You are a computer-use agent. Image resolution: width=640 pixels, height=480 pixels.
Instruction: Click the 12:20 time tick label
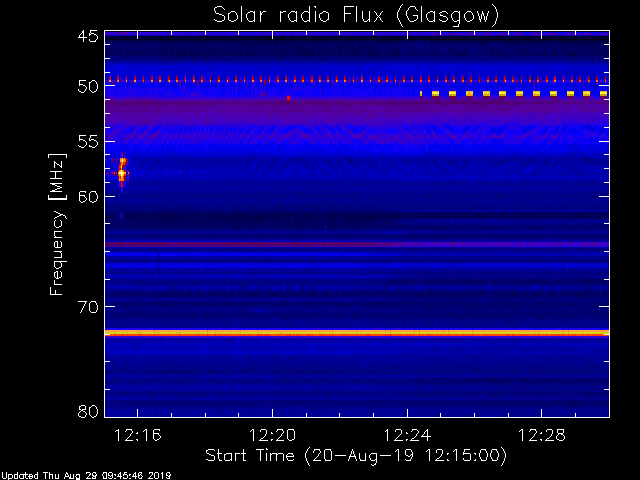[272, 435]
